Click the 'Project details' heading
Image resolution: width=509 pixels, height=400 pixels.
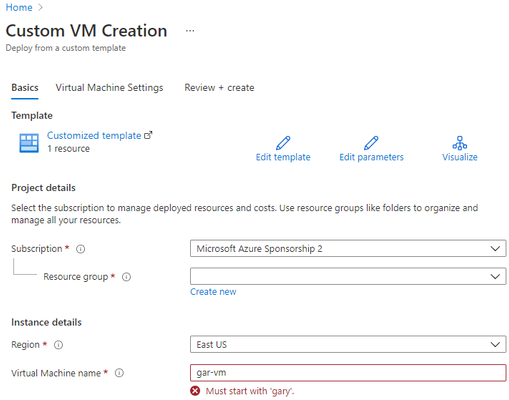(43, 188)
